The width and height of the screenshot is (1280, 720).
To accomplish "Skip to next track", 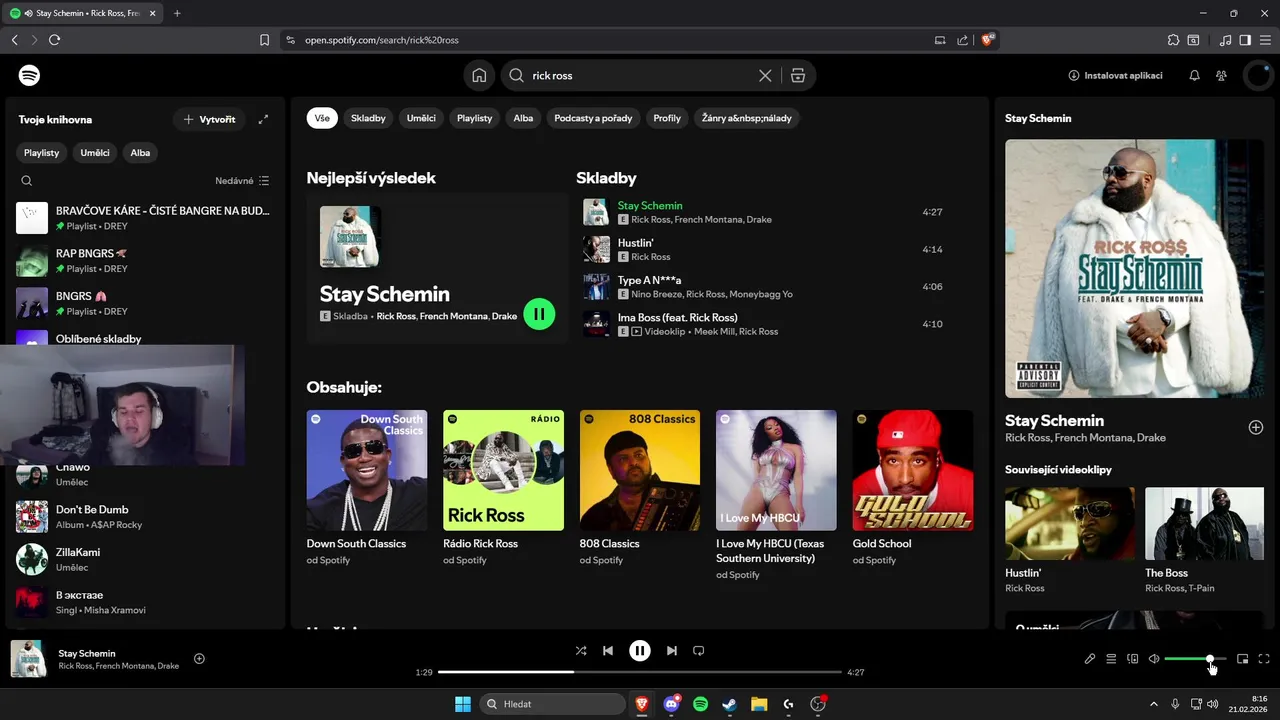I will 672,650.
